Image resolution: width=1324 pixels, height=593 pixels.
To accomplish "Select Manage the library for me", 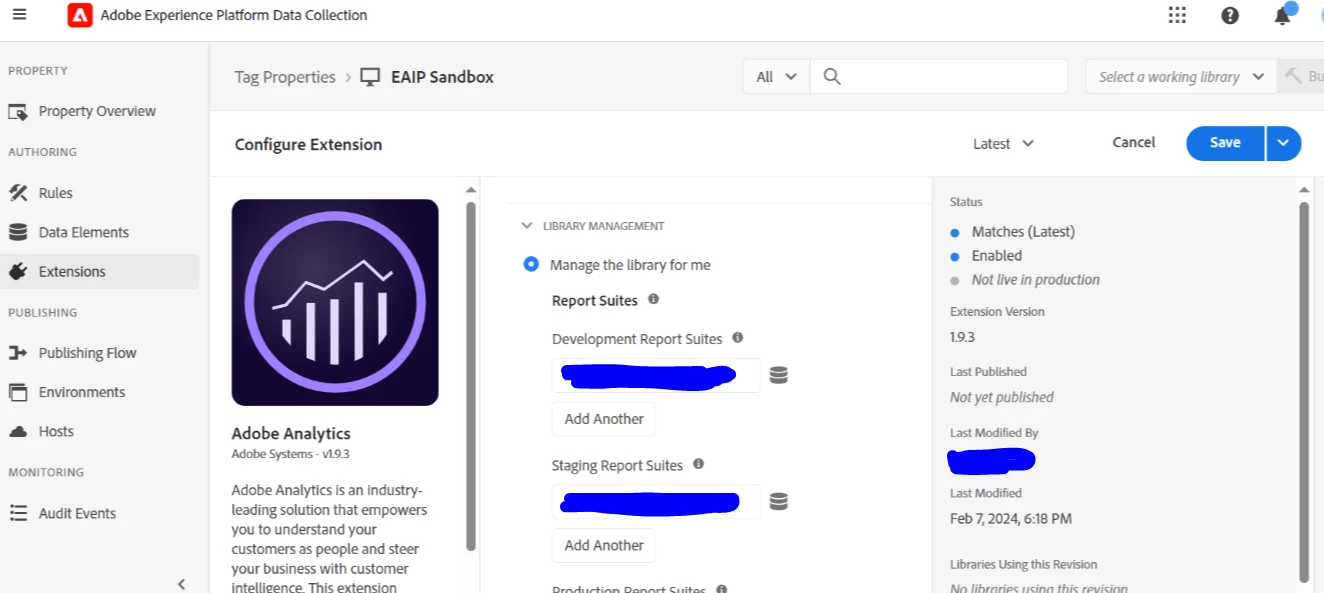I will pyautogui.click(x=531, y=265).
